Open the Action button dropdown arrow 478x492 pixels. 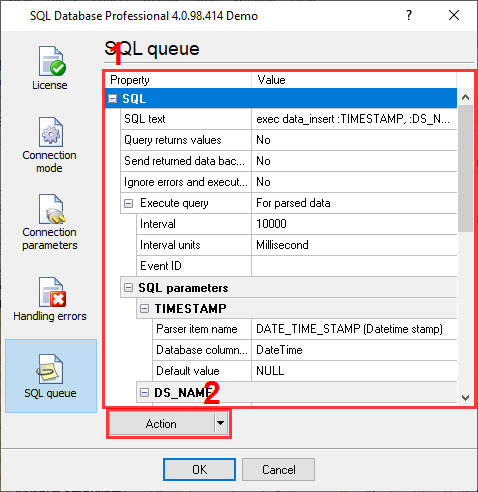click(220, 423)
